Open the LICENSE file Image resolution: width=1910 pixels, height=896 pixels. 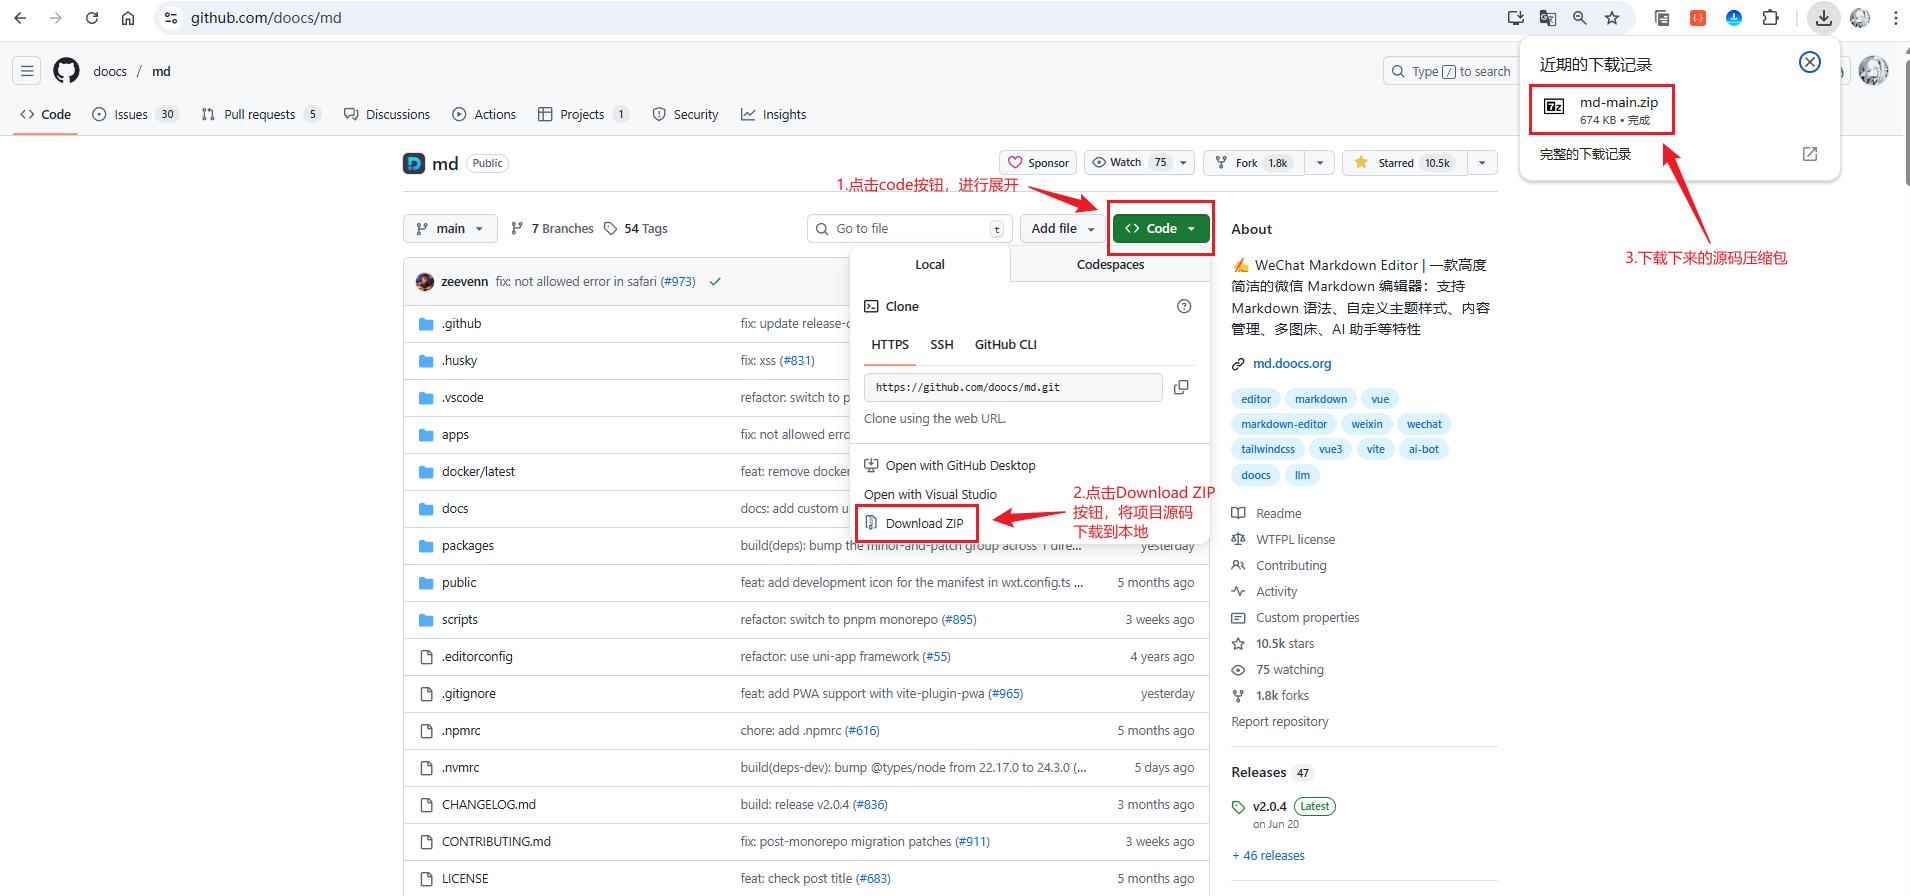click(465, 879)
